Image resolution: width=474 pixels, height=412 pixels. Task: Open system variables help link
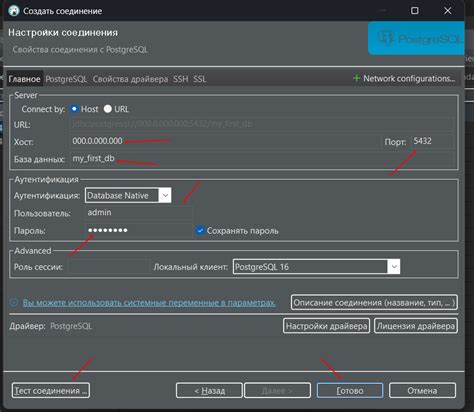(149, 303)
